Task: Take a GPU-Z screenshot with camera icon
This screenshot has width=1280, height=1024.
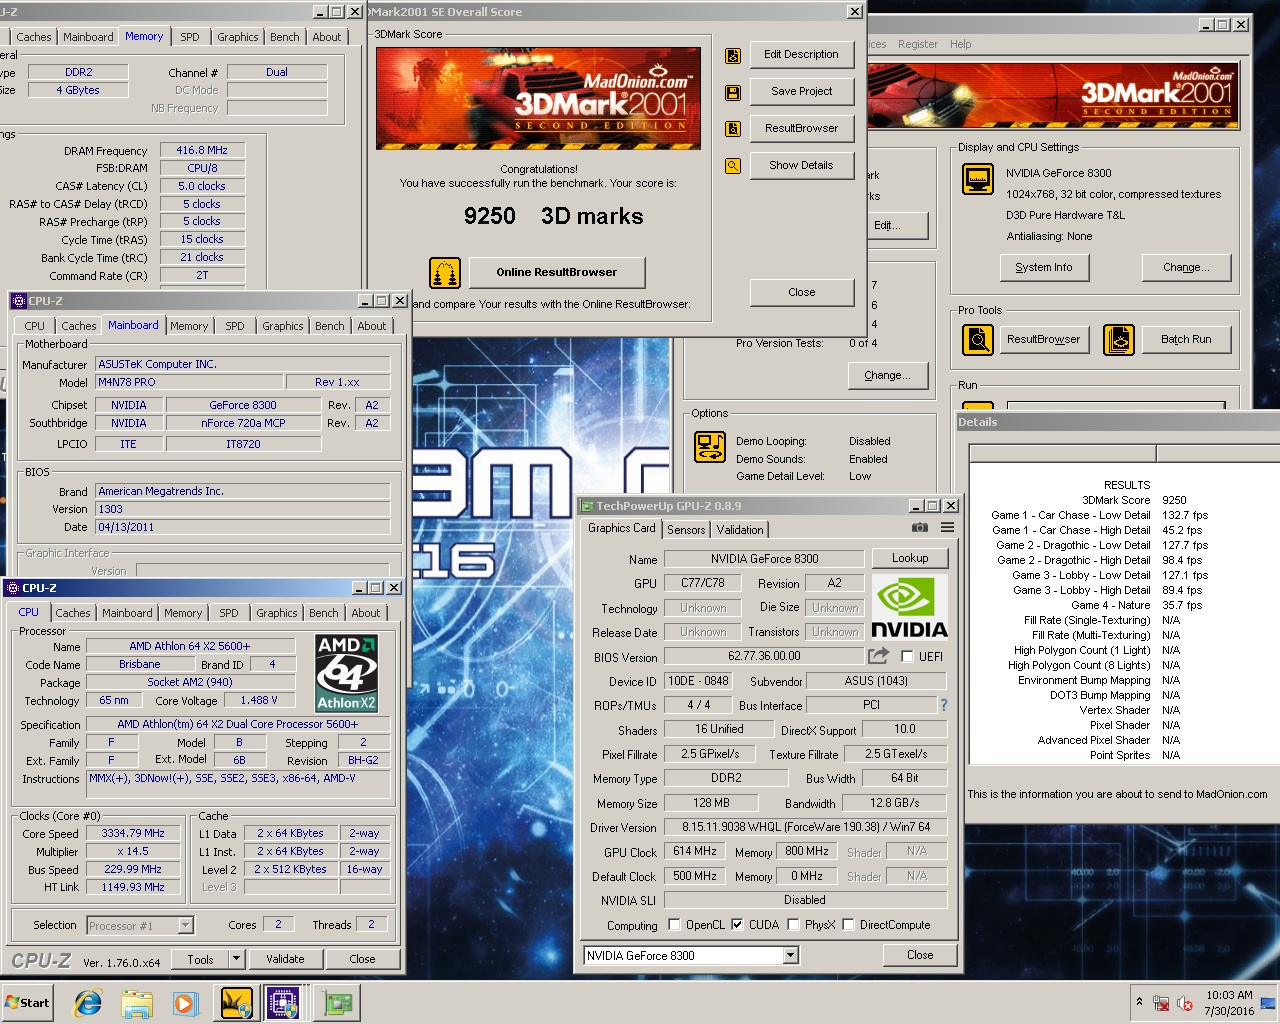Action: coord(920,528)
